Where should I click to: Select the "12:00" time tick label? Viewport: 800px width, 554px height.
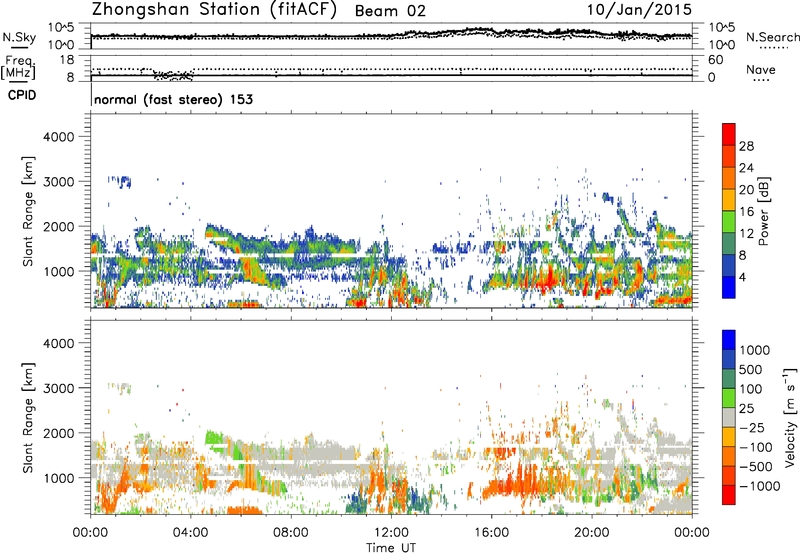coord(391,533)
